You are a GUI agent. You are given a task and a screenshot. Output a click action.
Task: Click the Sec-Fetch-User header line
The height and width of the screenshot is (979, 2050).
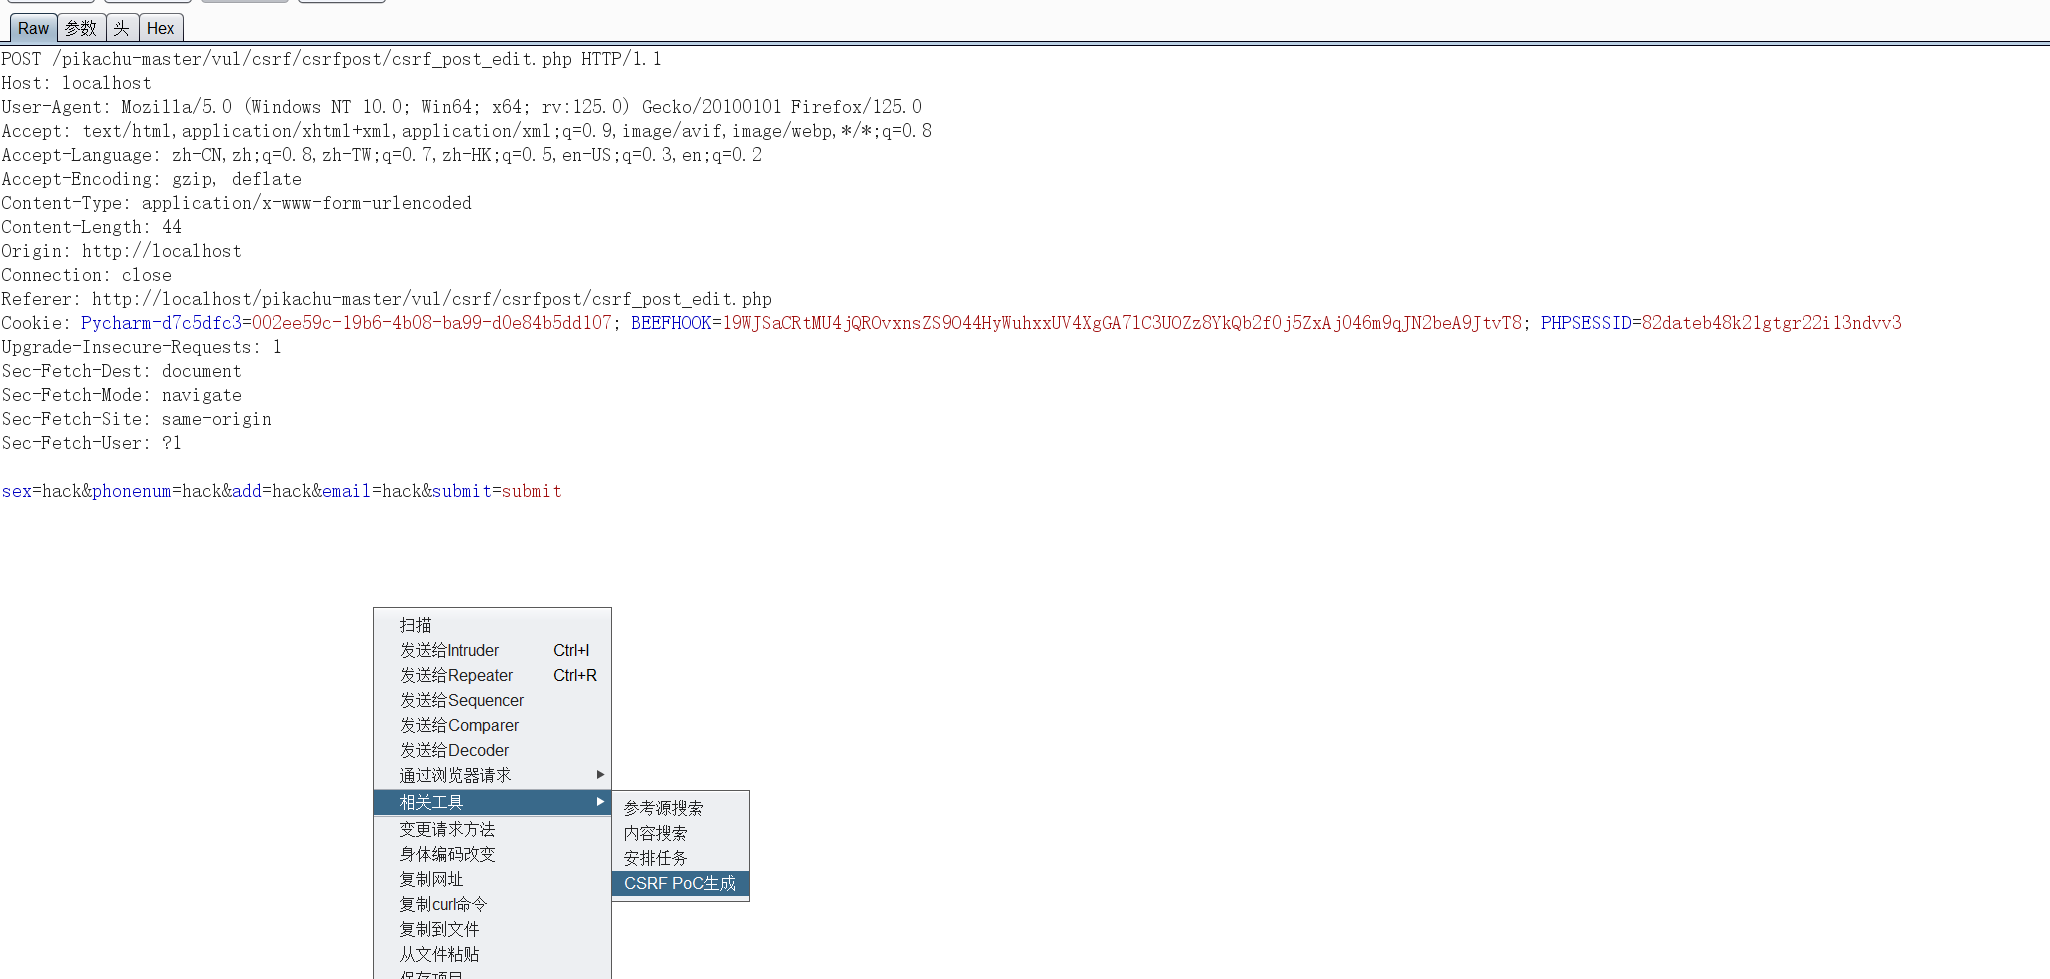click(91, 443)
